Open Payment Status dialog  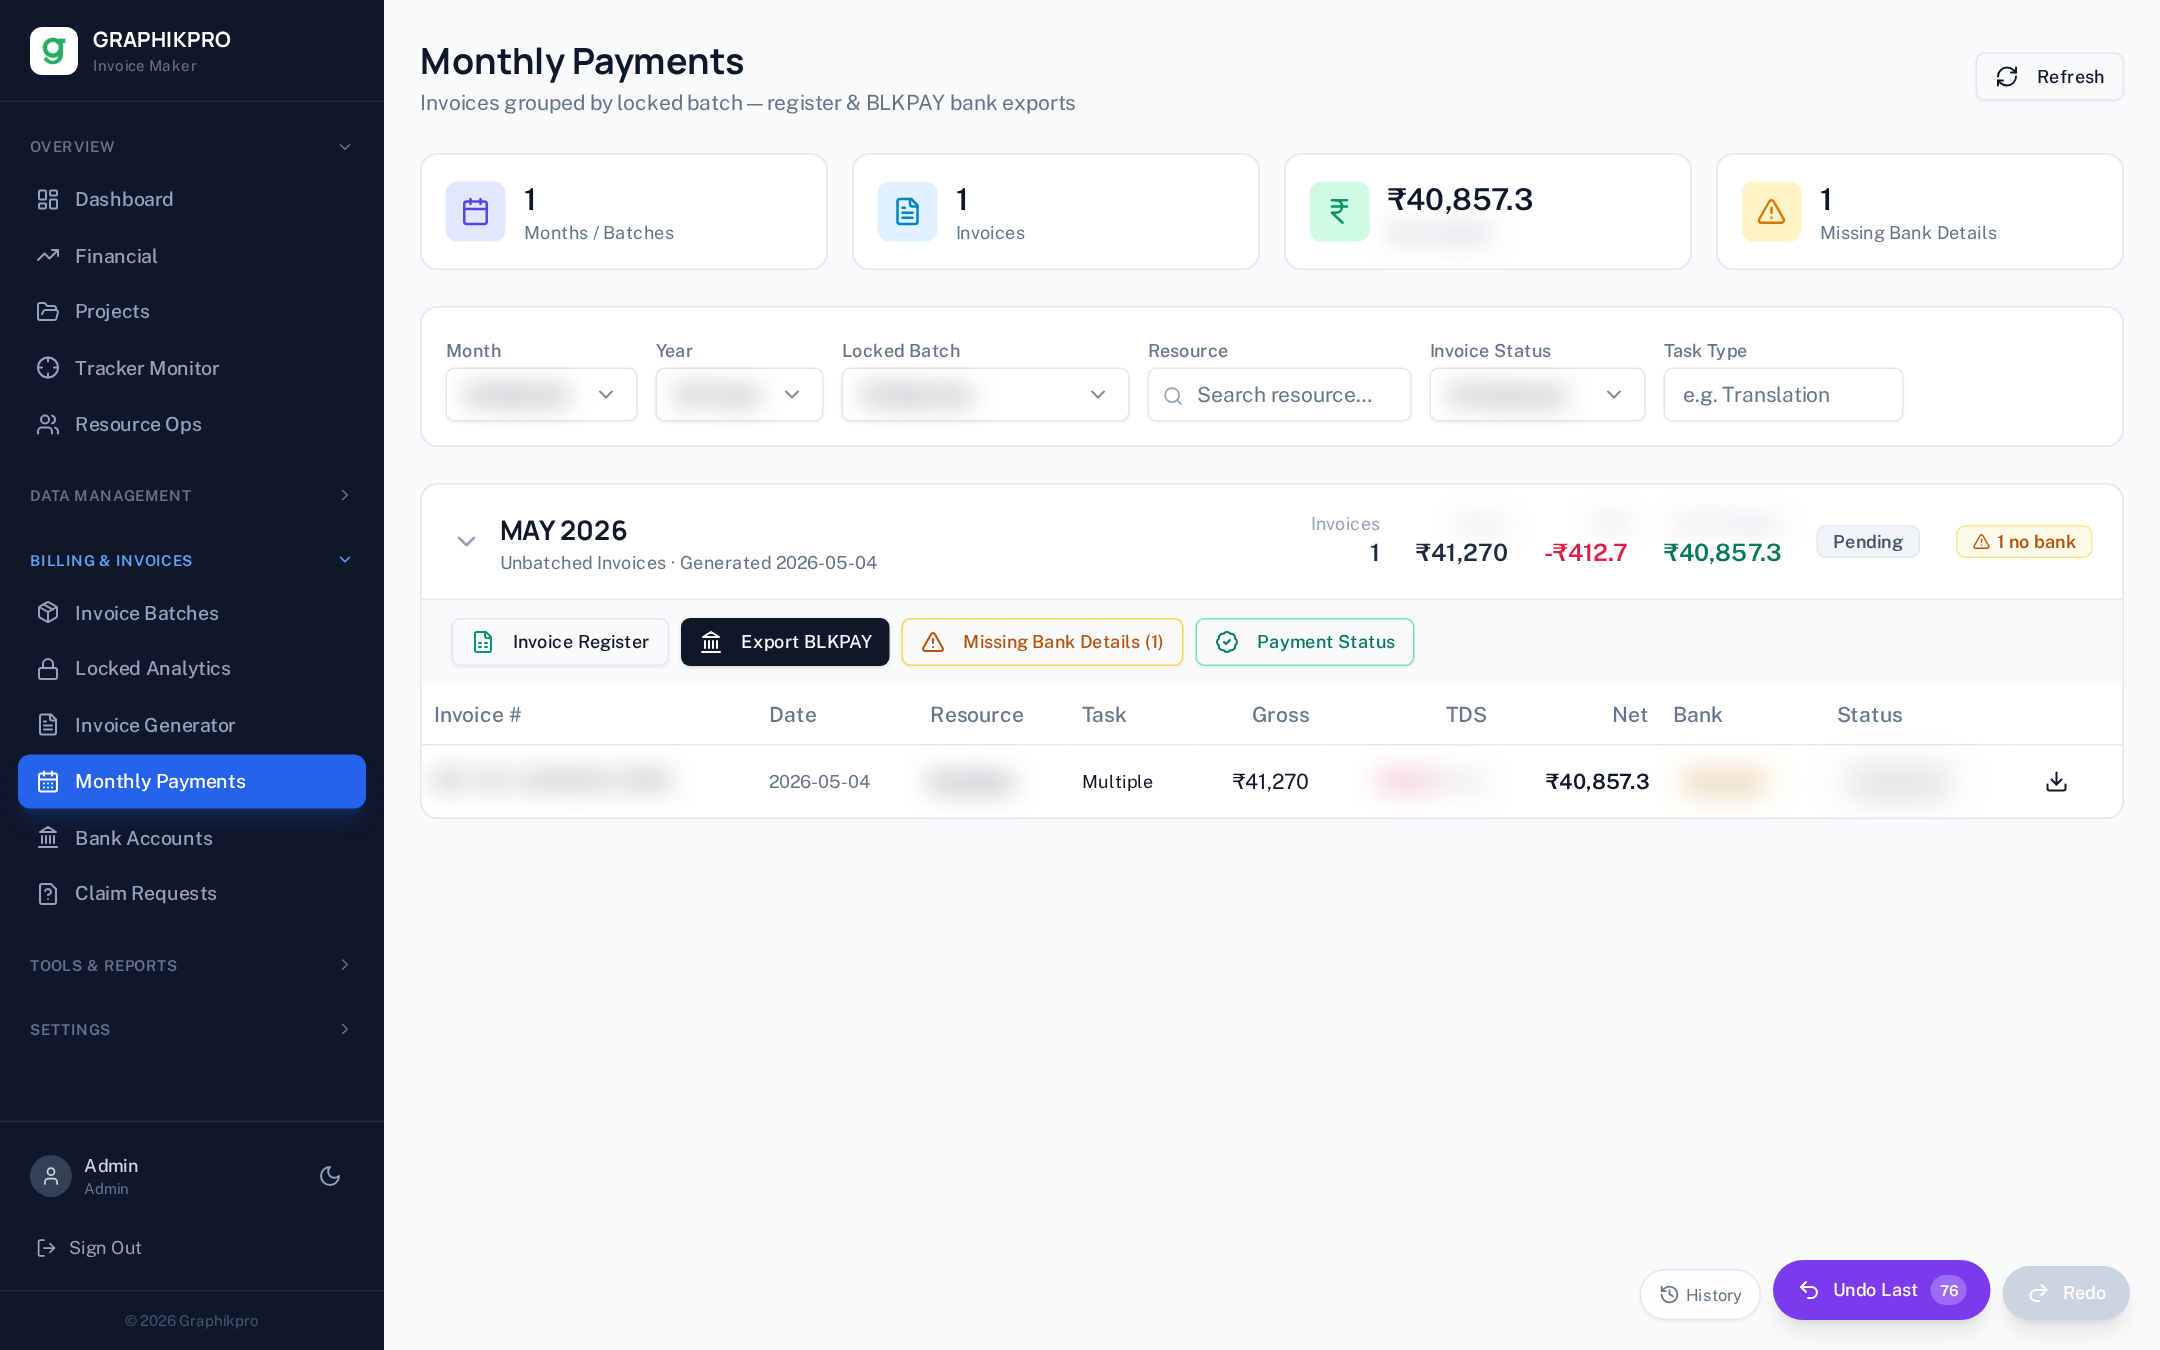(1305, 642)
